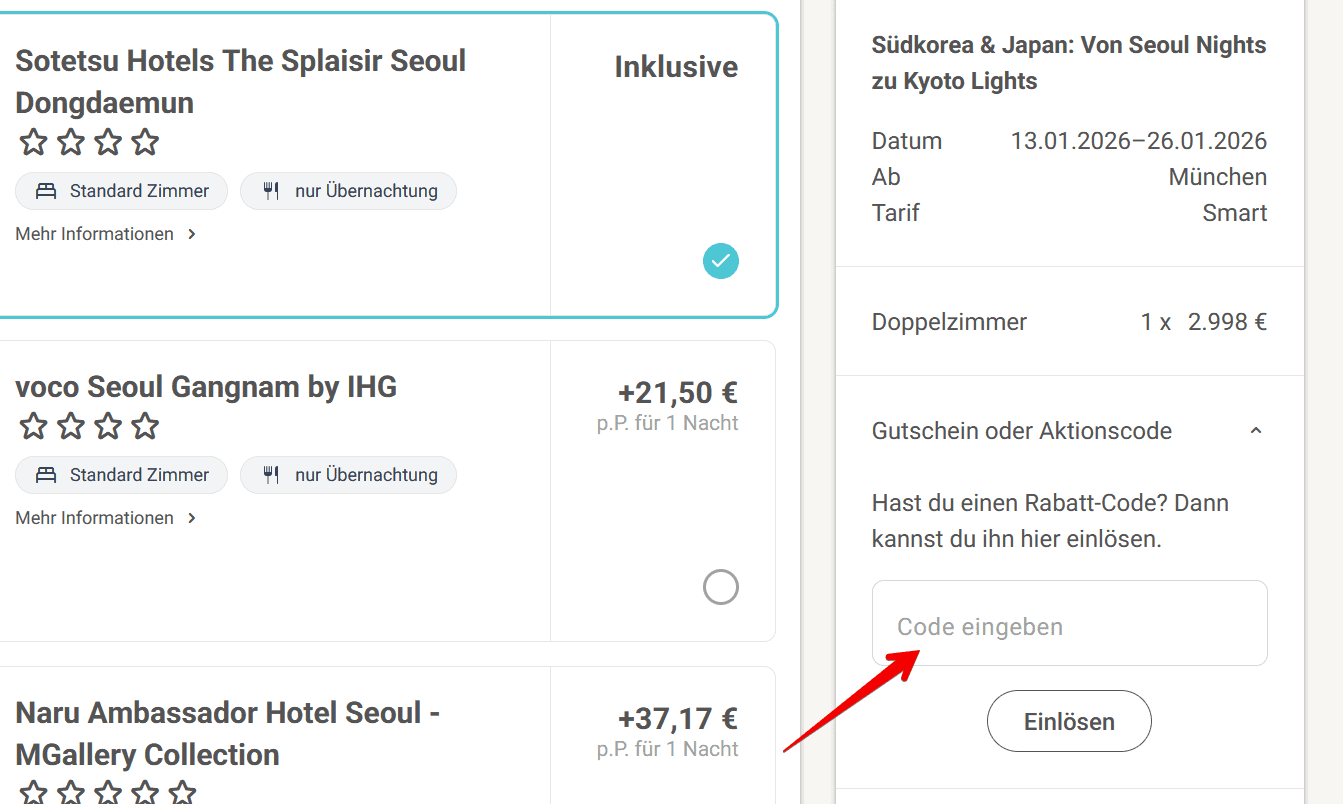Collapse the Gutschein oder Aktionscode section
The width and height of the screenshot is (1343, 804).
pos(1256,431)
